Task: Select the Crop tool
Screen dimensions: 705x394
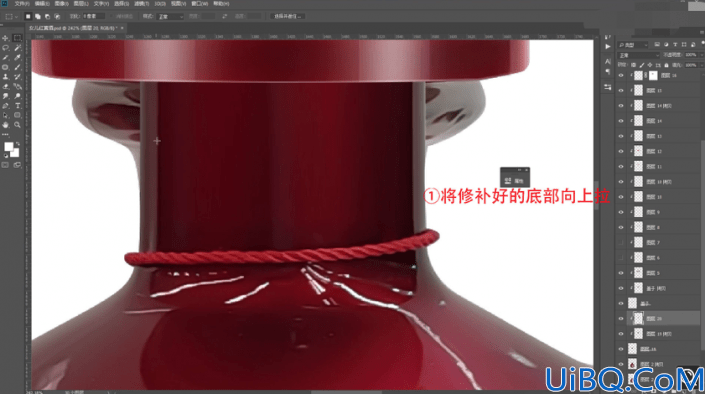Action: pyautogui.click(x=5, y=58)
